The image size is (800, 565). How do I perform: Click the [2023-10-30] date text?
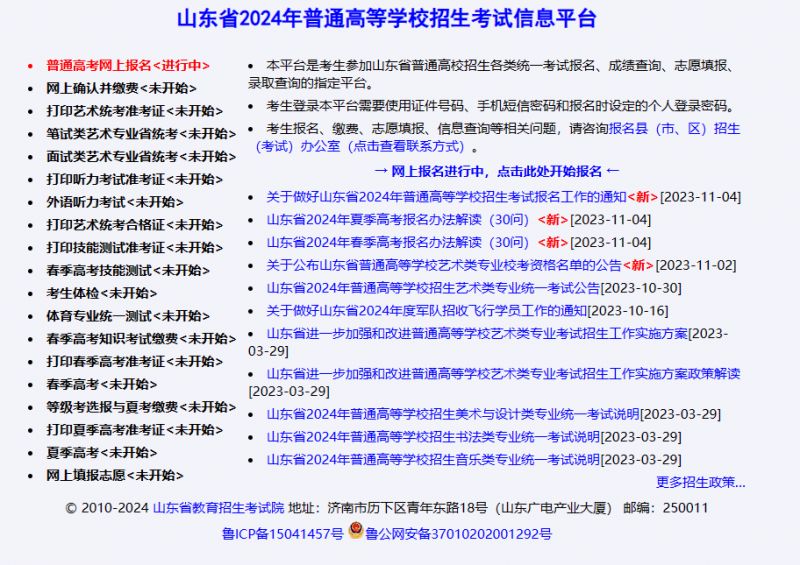pos(641,288)
